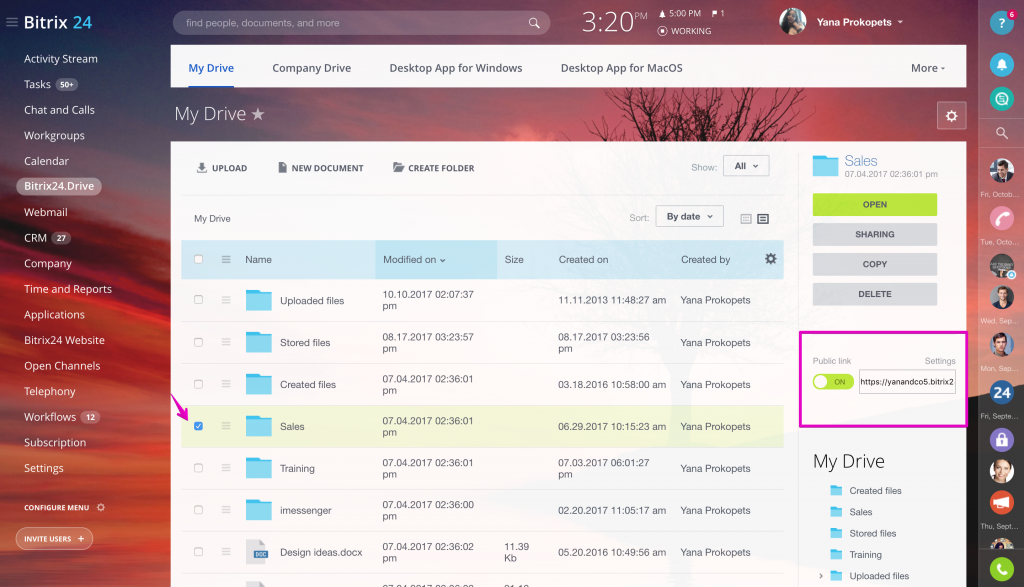1024x587 pixels.
Task: Open Desktop App for Windows tab
Action: point(456,68)
